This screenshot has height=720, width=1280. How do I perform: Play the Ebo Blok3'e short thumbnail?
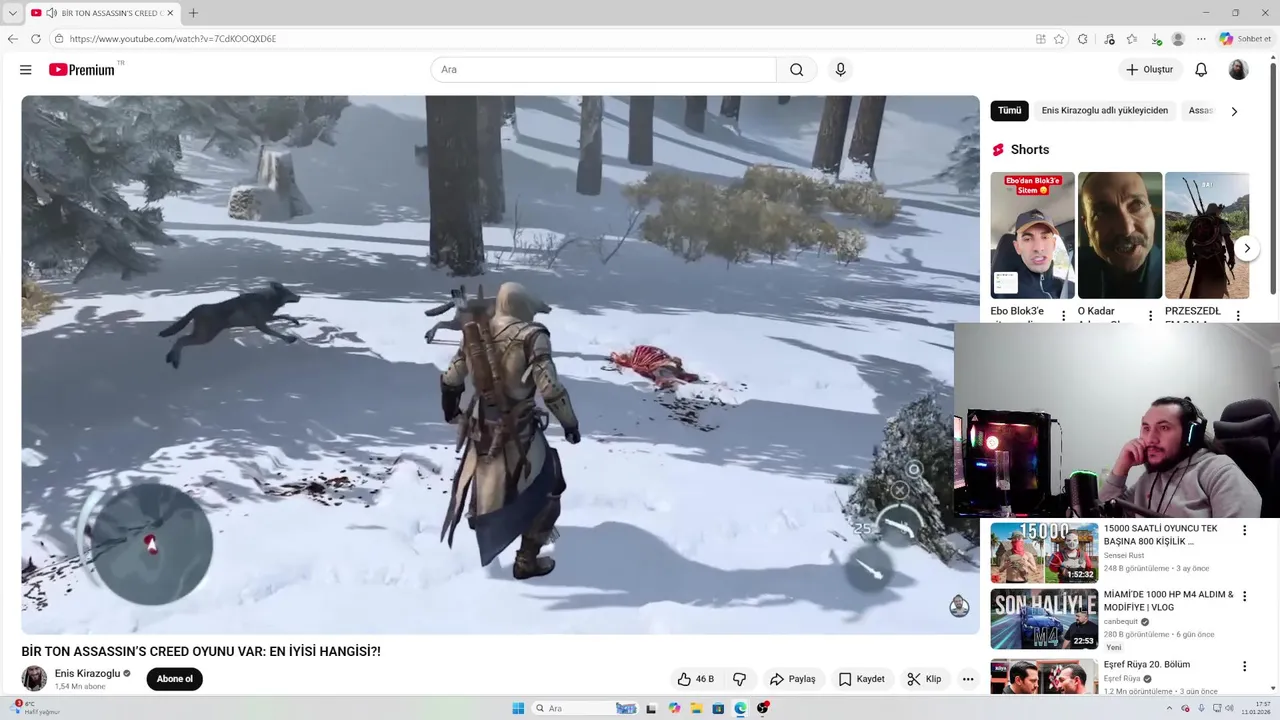pyautogui.click(x=1032, y=235)
